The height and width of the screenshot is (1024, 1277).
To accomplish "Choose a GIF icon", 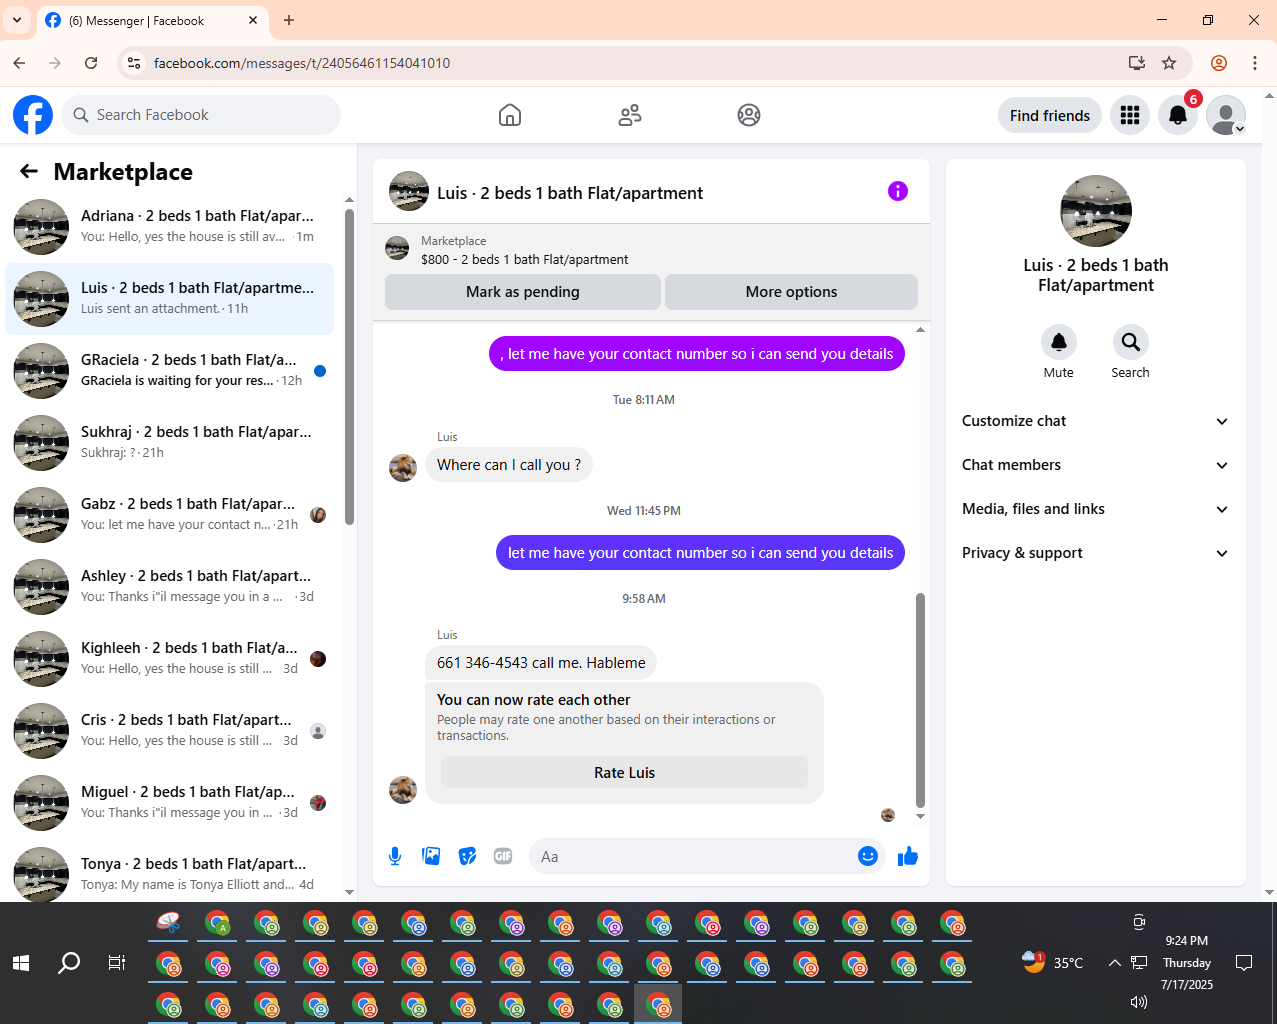I will (x=503, y=856).
